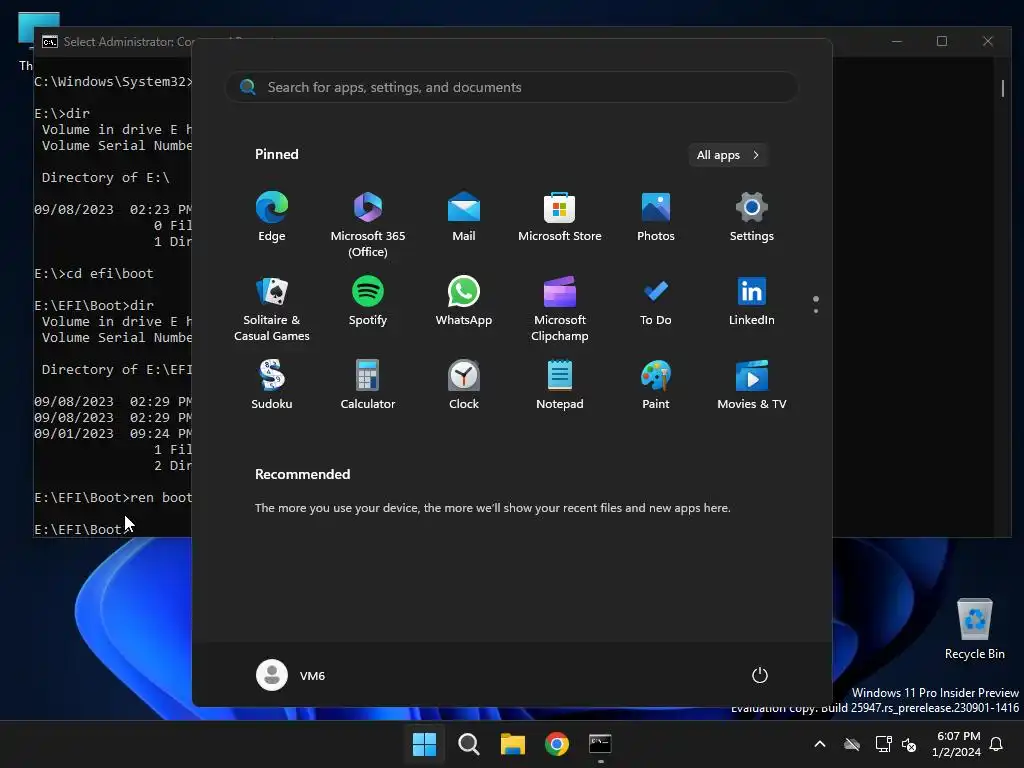Open the LinkedIn app
Screen dimensions: 1024x768
pos(752,300)
